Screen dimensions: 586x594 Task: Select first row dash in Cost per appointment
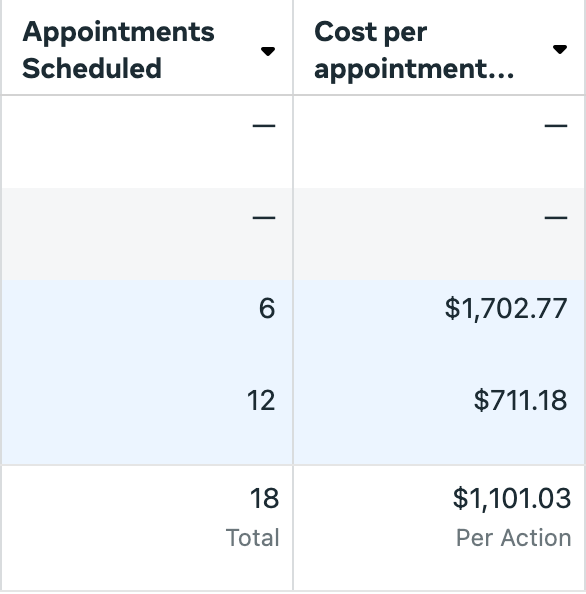[556, 125]
